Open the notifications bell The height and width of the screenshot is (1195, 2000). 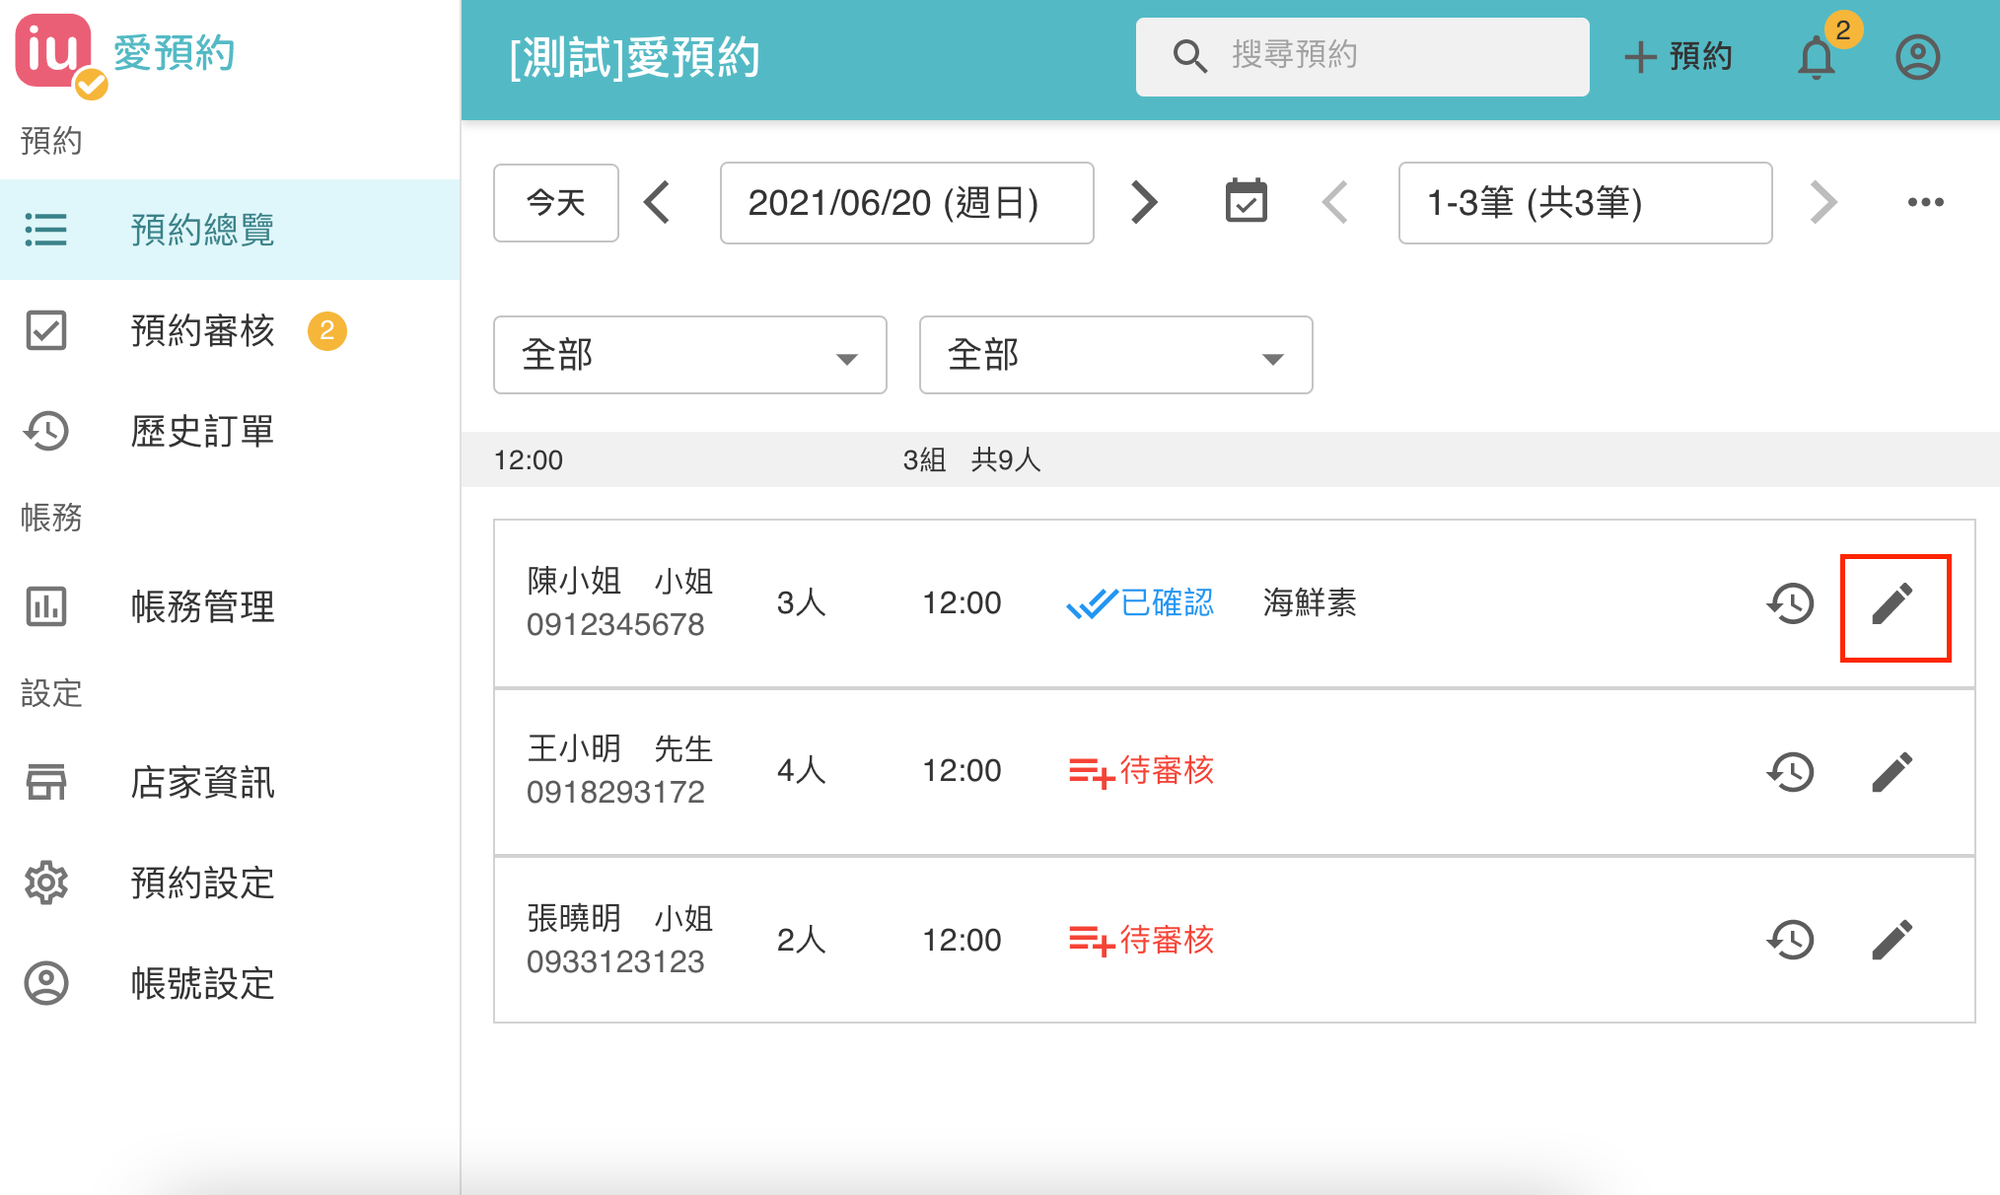(x=1817, y=57)
